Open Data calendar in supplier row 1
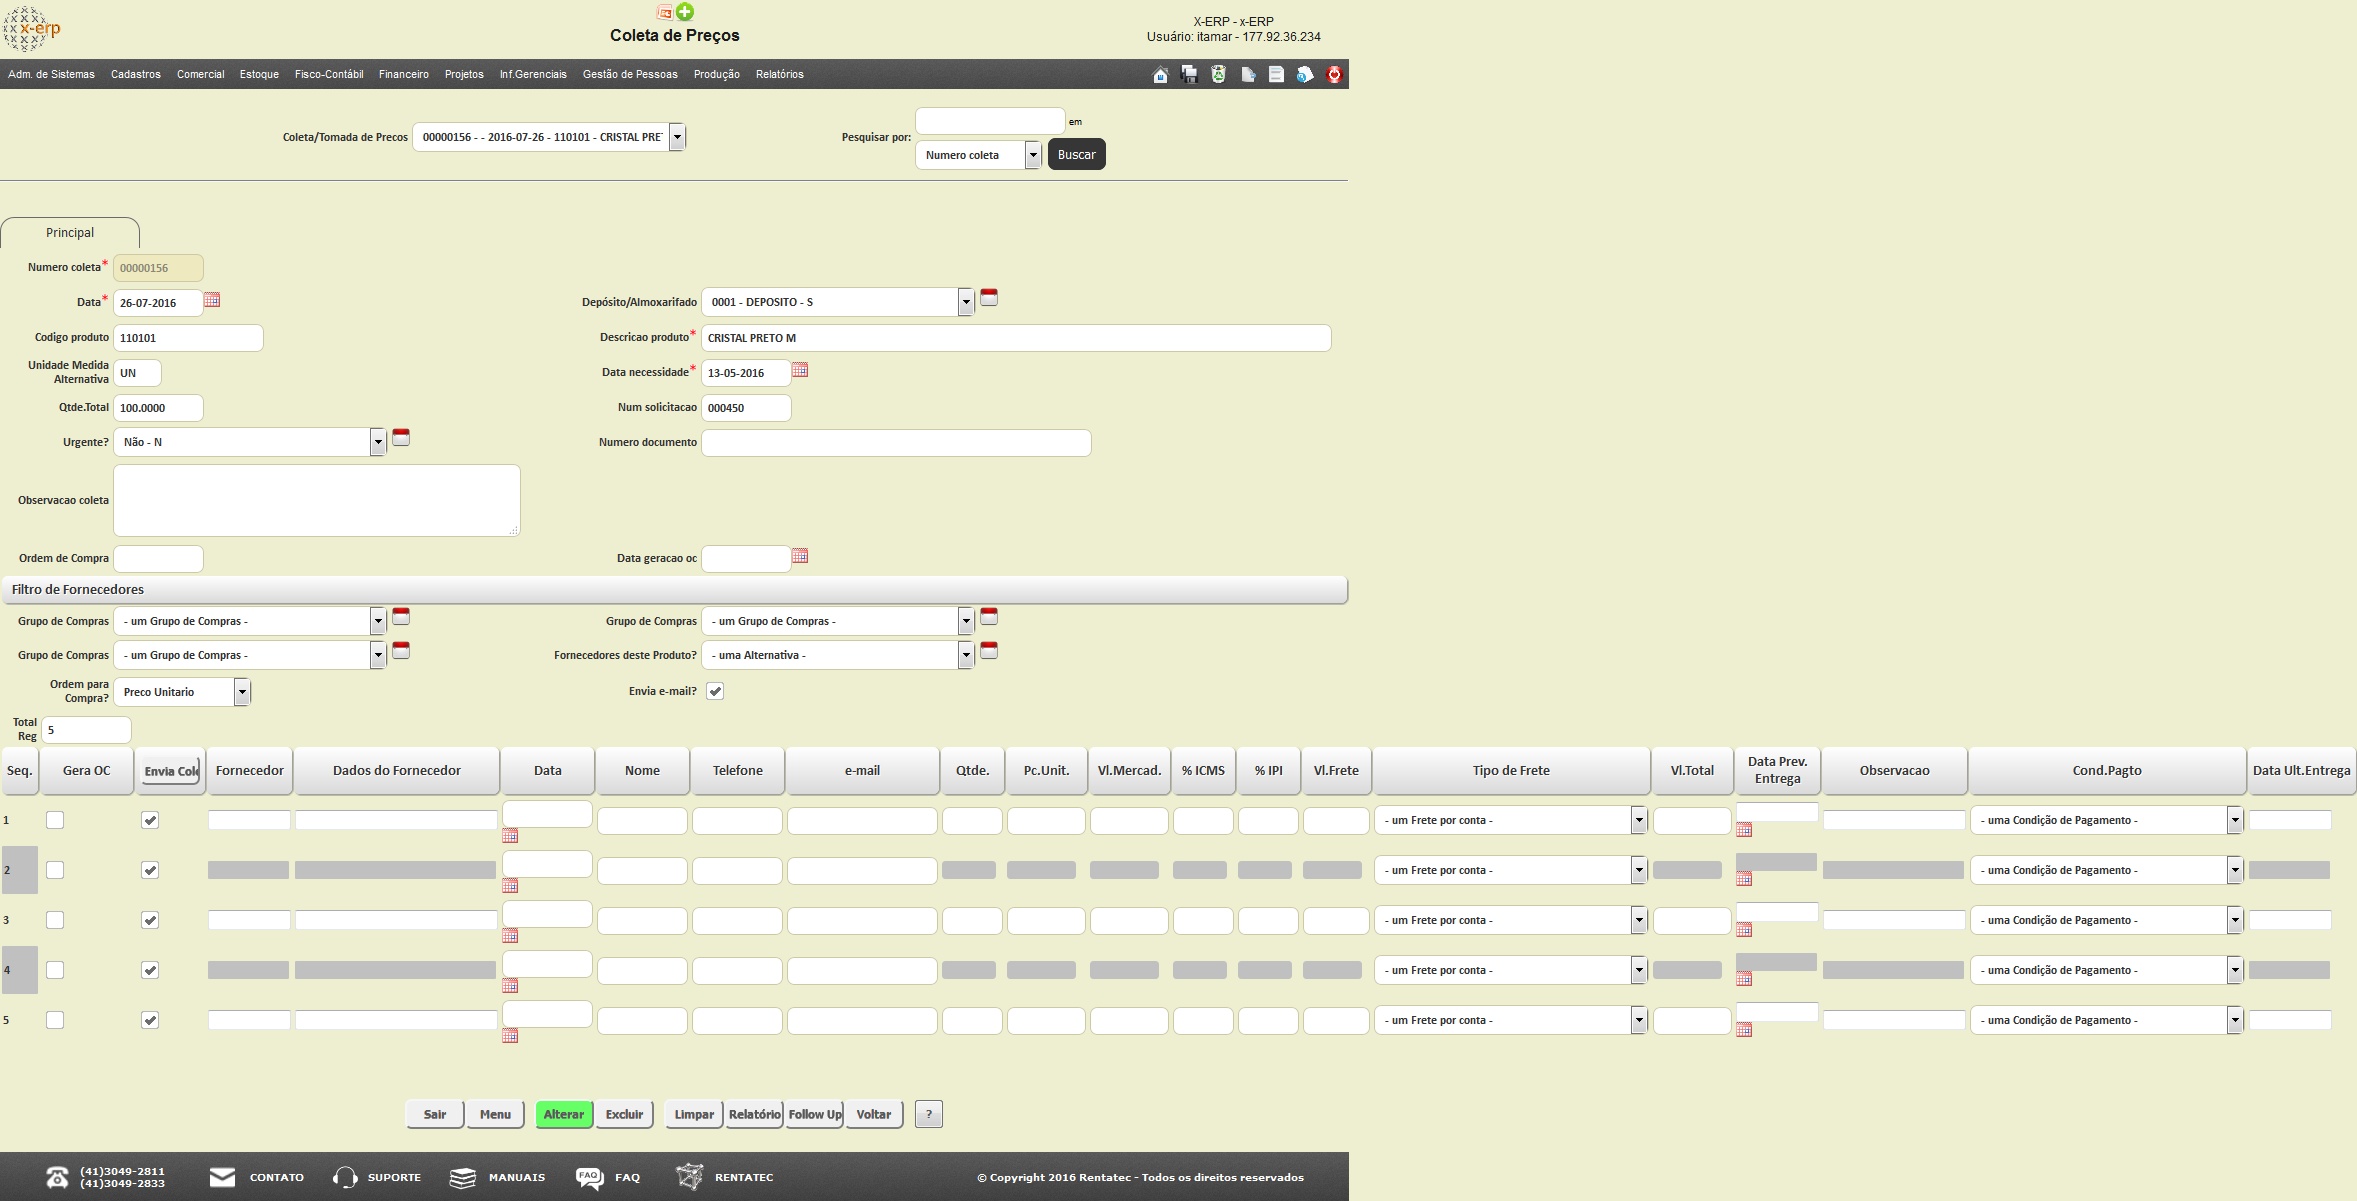2357x1201 pixels. 510,836
